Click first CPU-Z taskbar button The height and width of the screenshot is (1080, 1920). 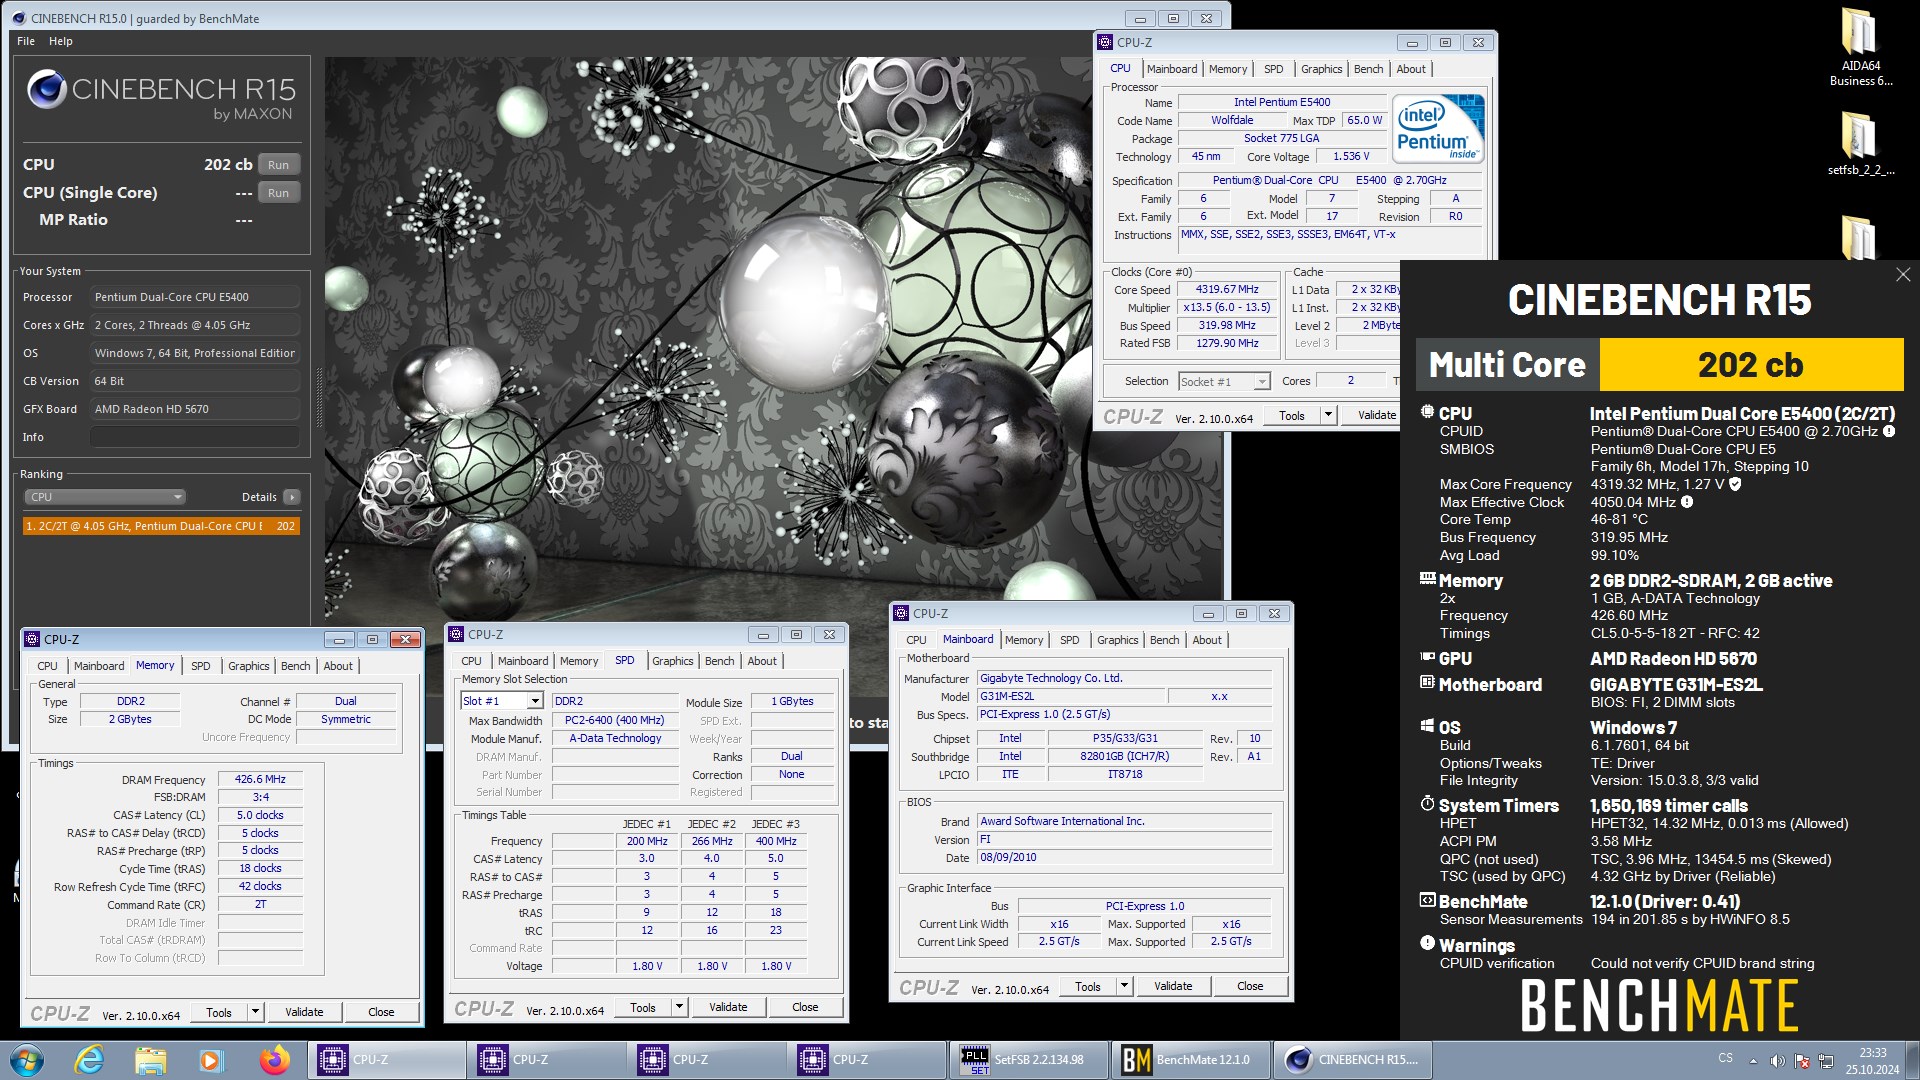click(386, 1060)
